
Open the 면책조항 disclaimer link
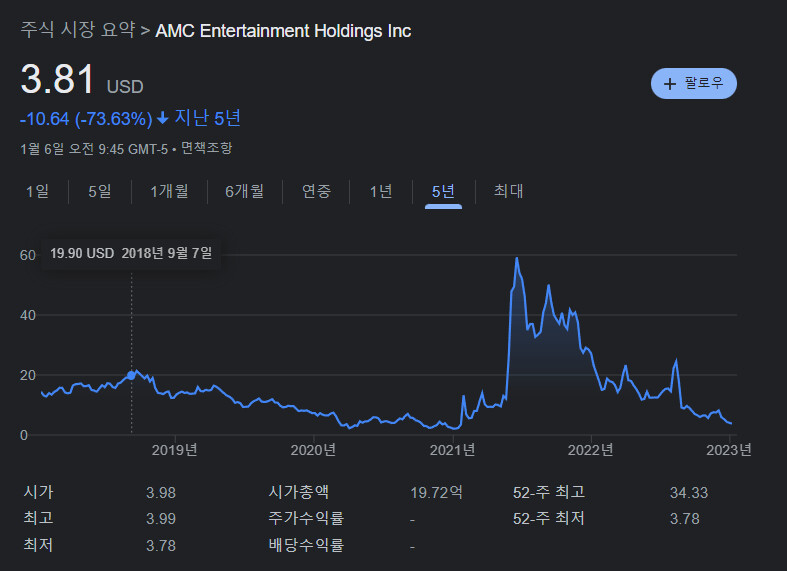(x=206, y=148)
